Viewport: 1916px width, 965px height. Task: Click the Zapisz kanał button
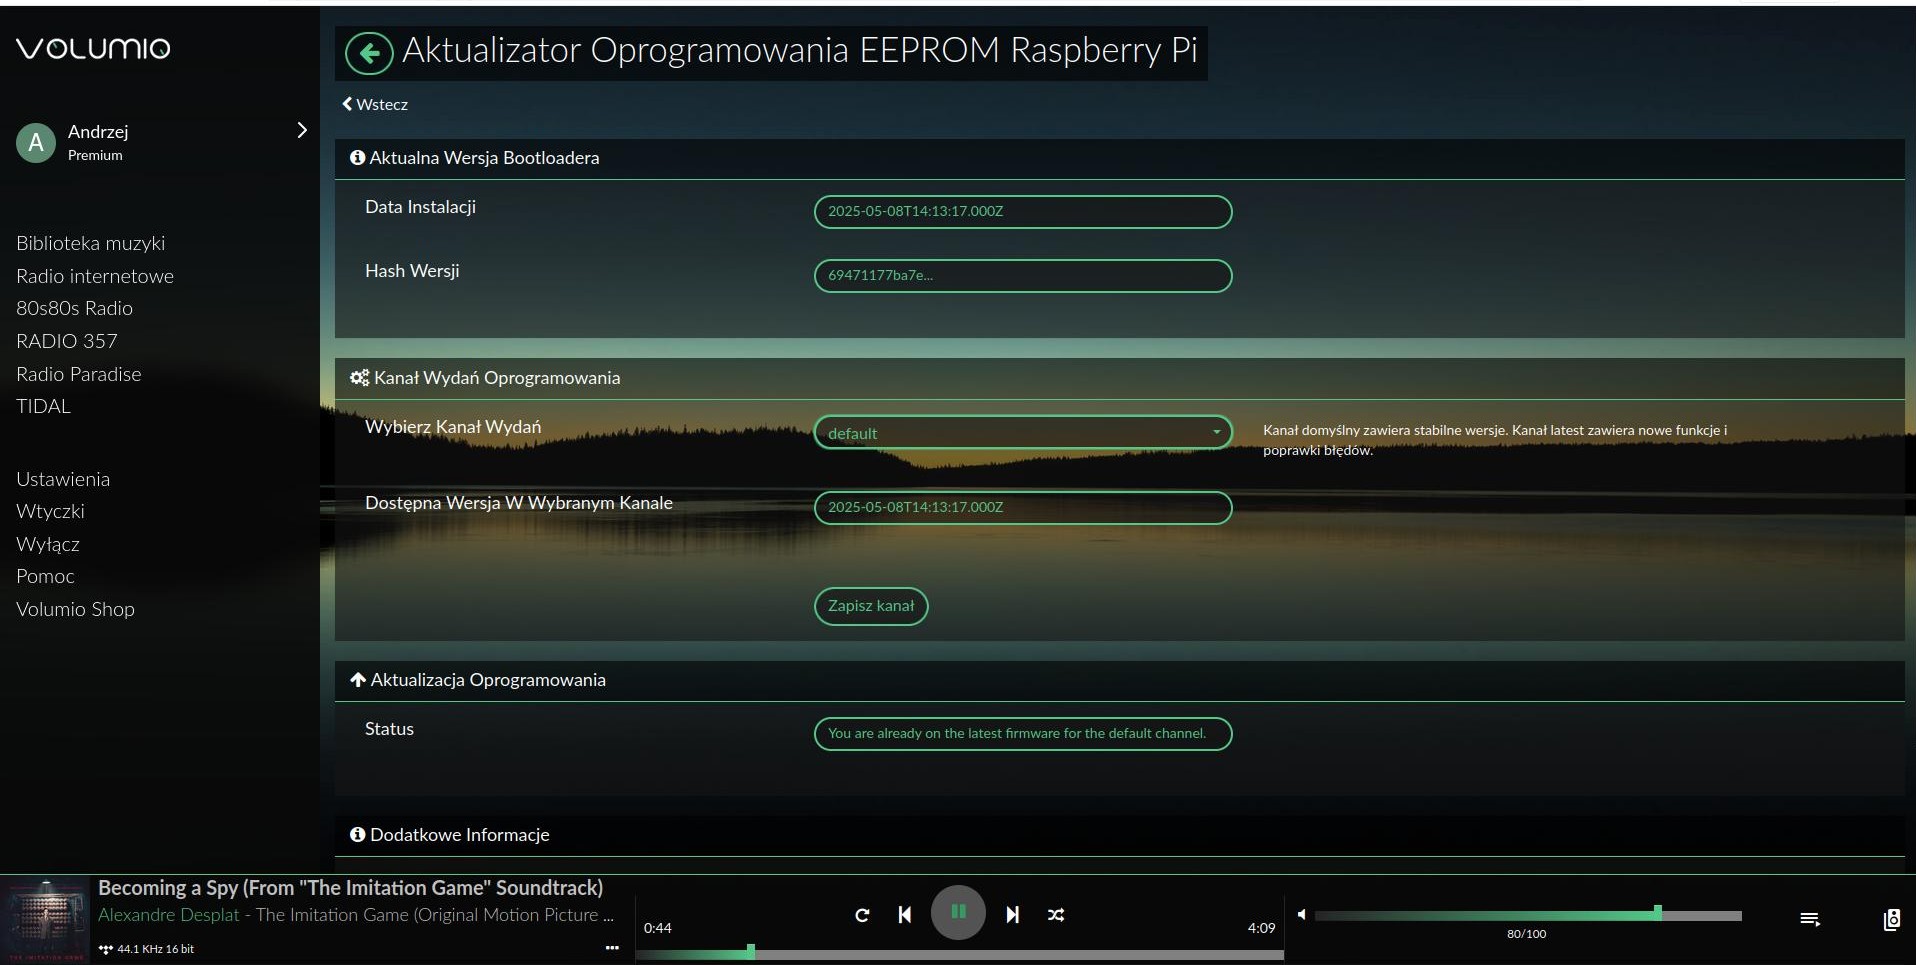870,606
